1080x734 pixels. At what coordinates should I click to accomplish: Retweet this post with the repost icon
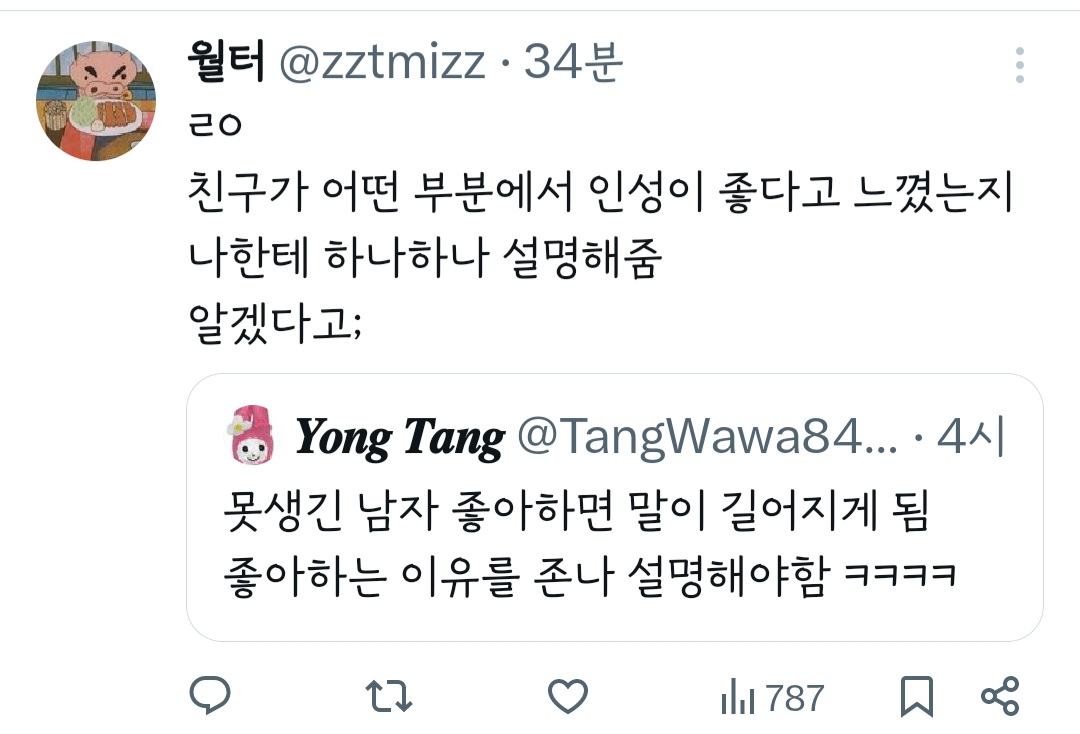coord(388,696)
